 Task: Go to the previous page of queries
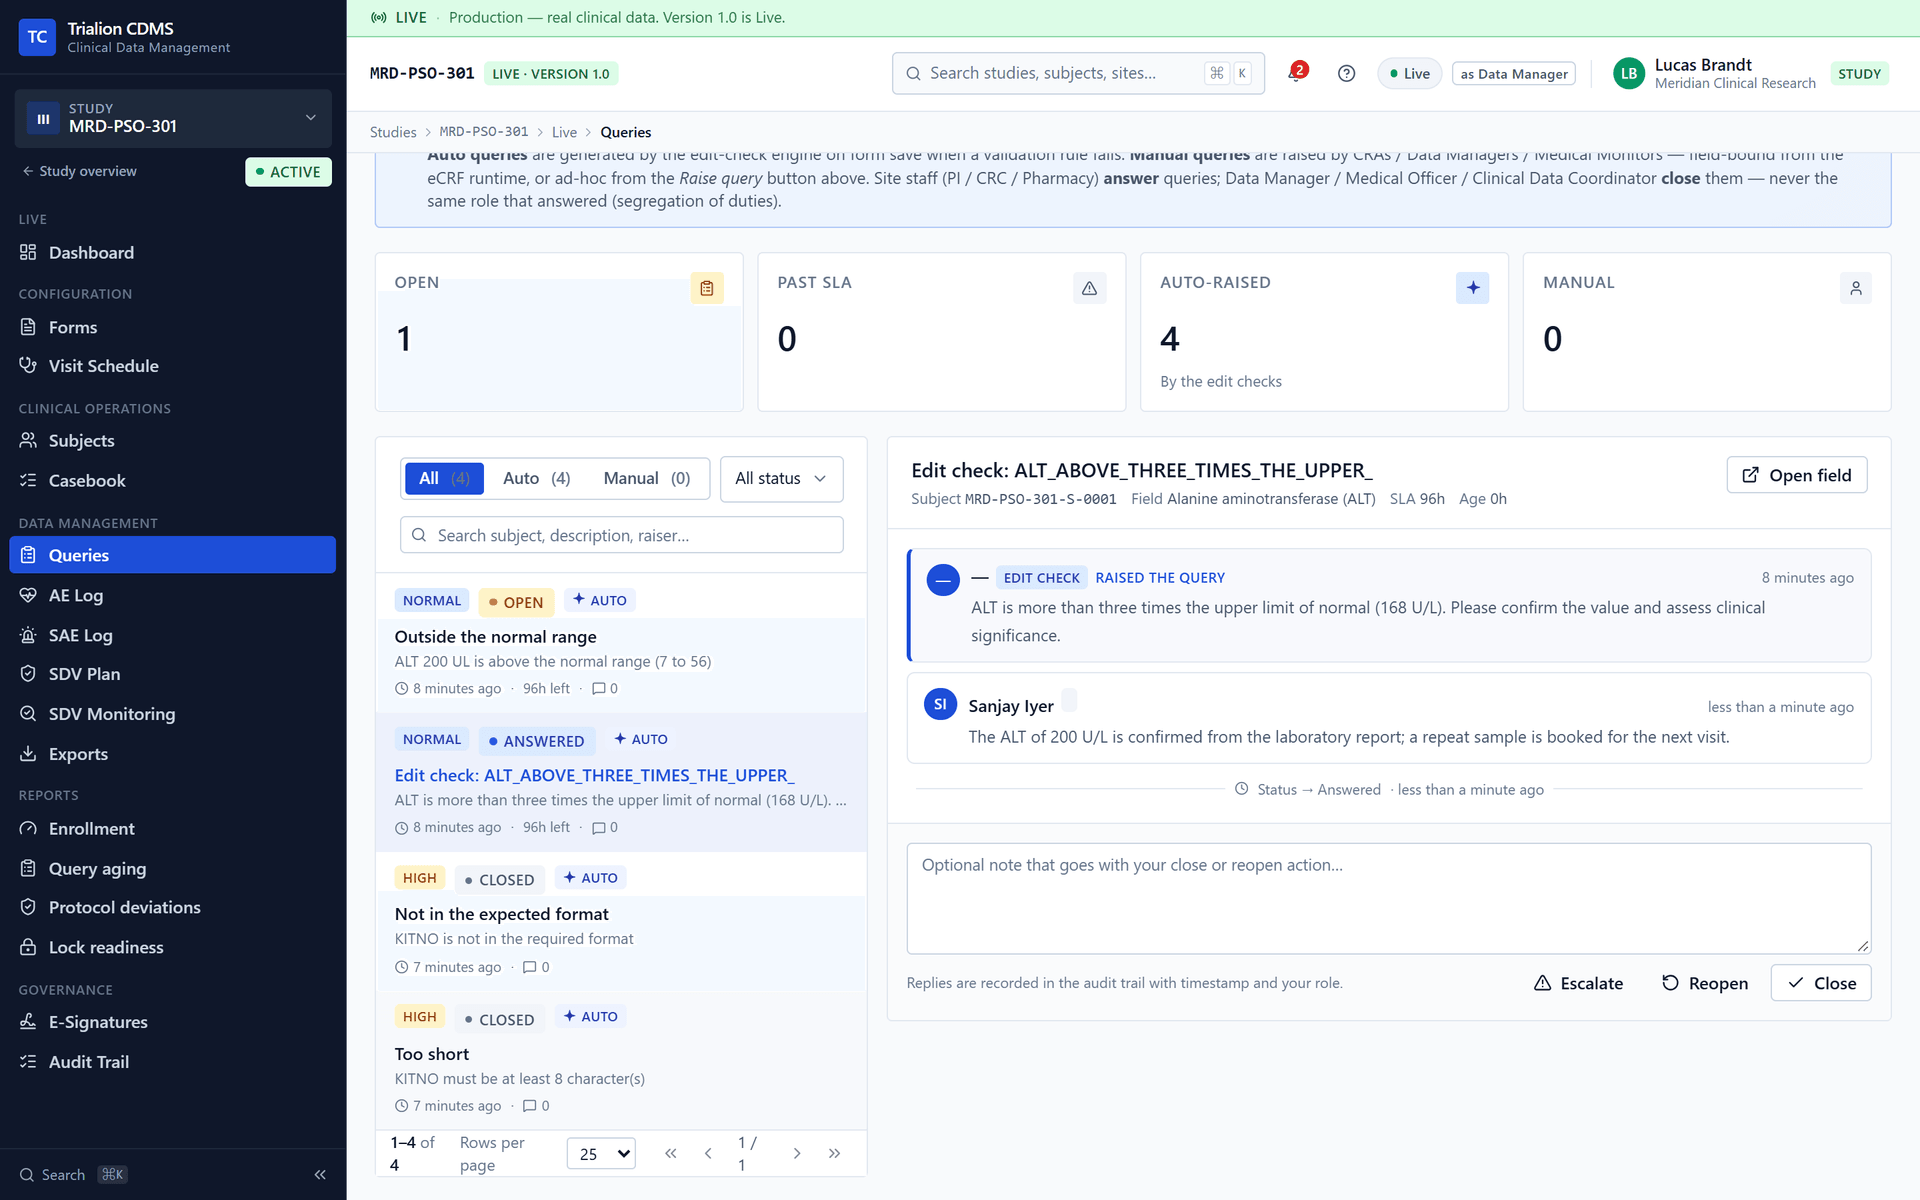(x=708, y=1153)
